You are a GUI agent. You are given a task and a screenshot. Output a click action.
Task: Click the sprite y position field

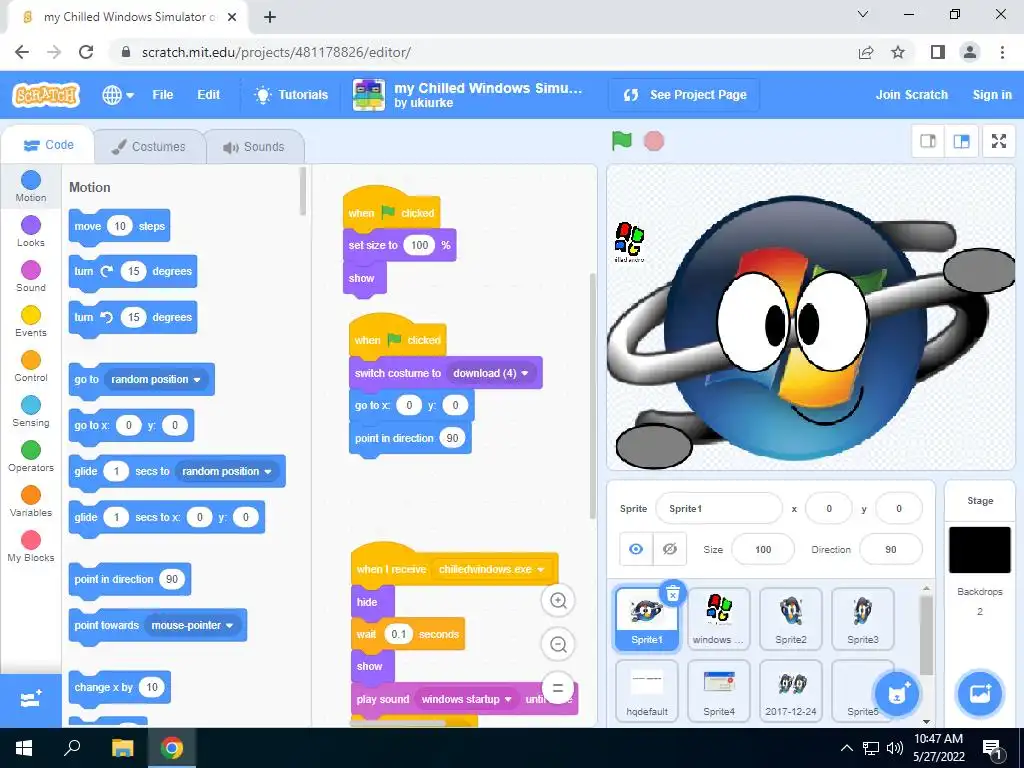[899, 509]
